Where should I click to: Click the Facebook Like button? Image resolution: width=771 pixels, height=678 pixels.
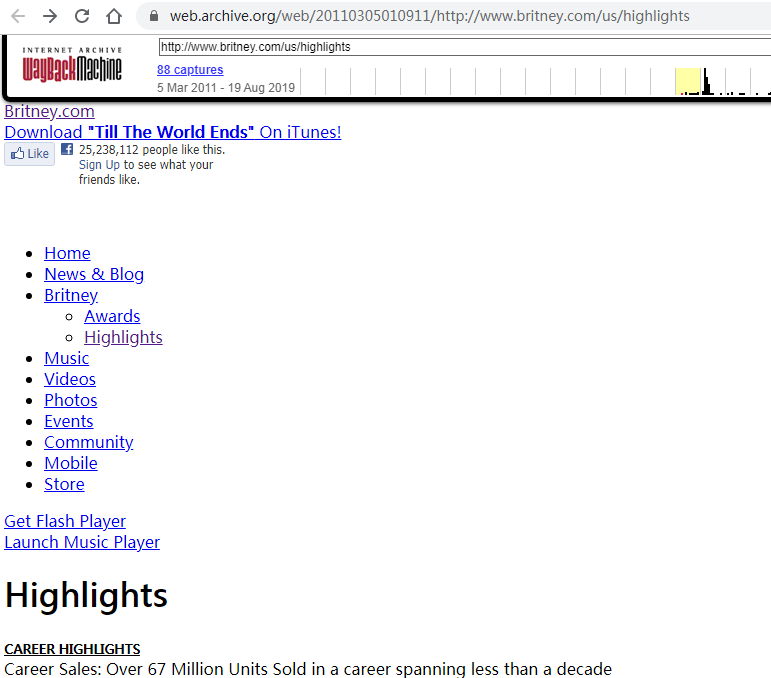pyautogui.click(x=30, y=154)
